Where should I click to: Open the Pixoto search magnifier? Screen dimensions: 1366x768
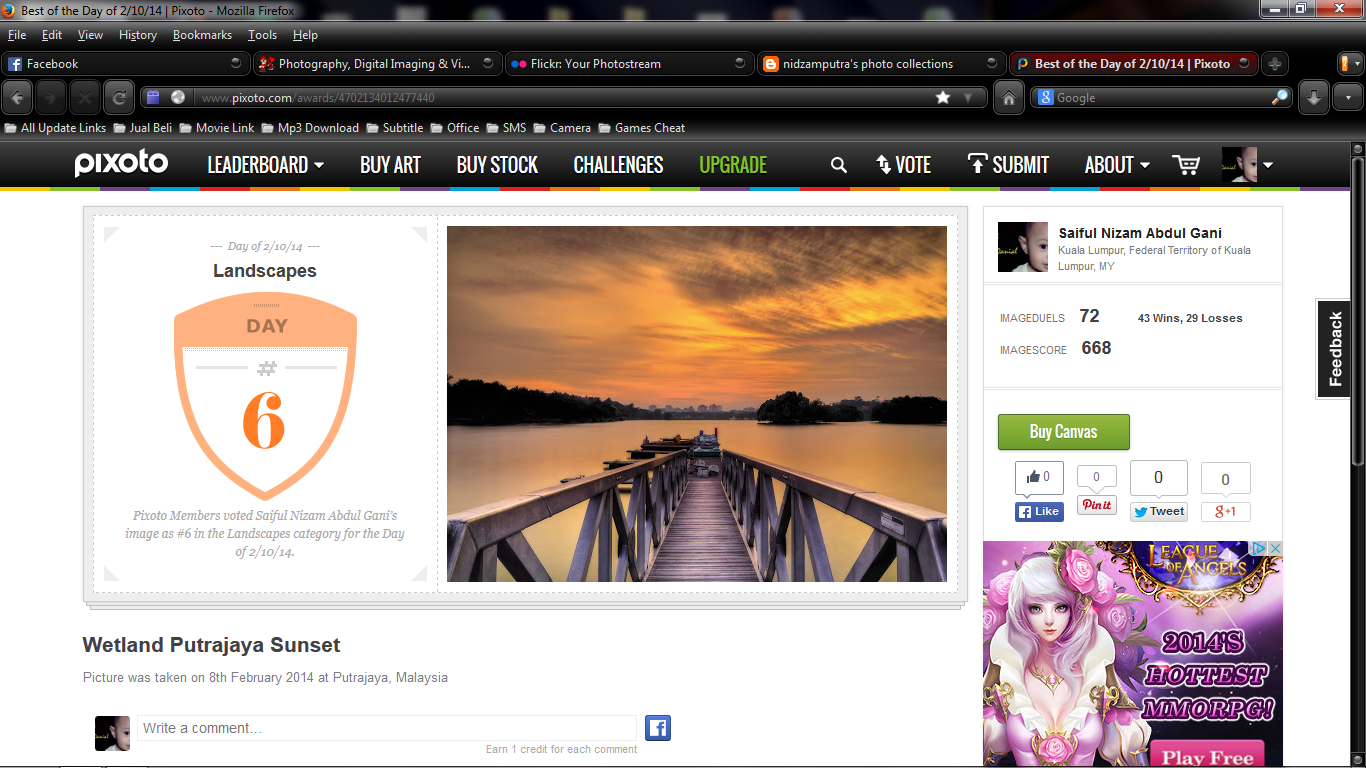pos(838,165)
